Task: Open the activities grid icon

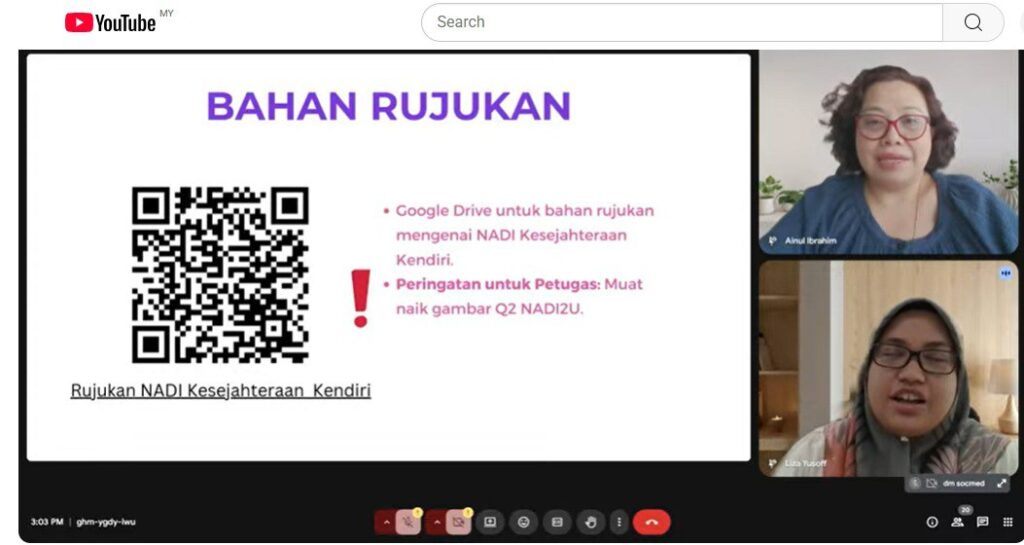Action: click(1007, 522)
